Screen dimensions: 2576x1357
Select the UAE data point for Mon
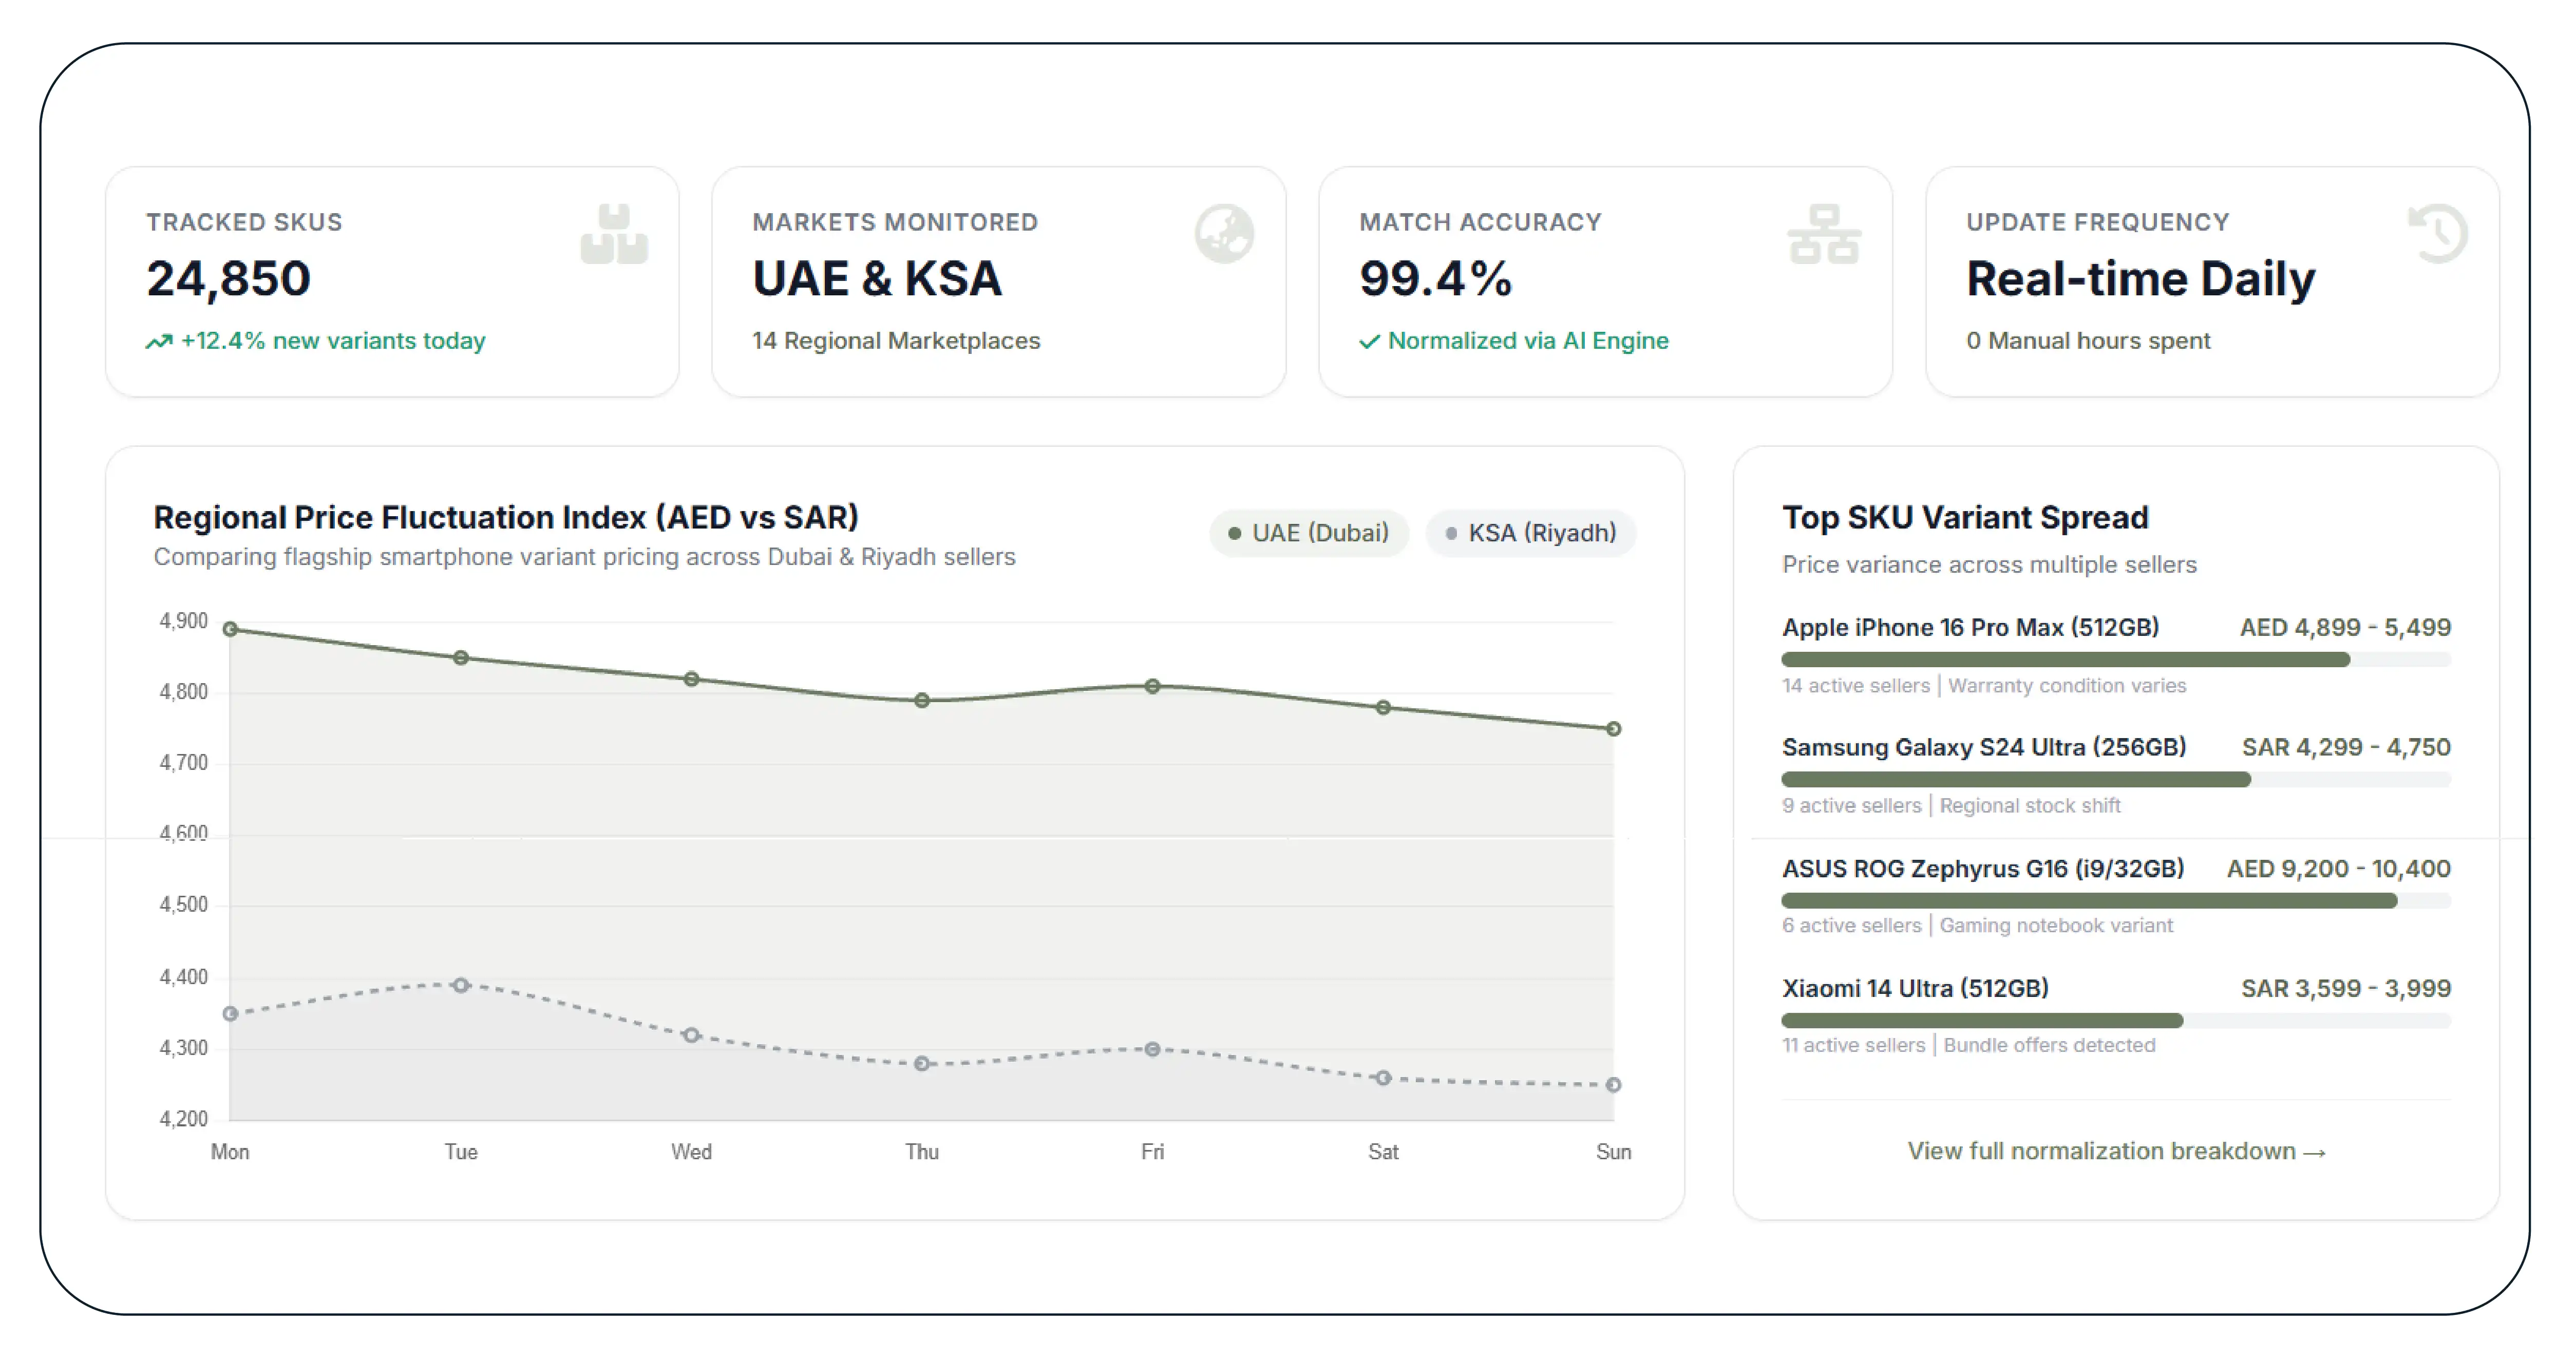point(230,629)
